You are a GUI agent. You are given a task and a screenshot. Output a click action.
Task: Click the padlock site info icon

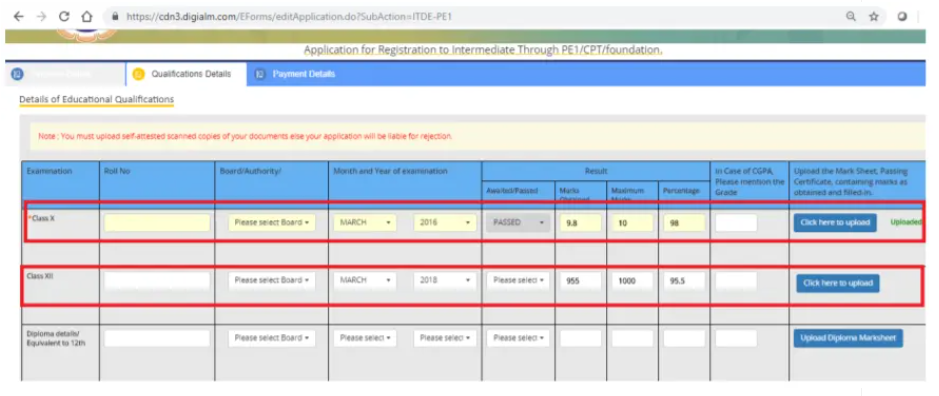[x=116, y=17]
